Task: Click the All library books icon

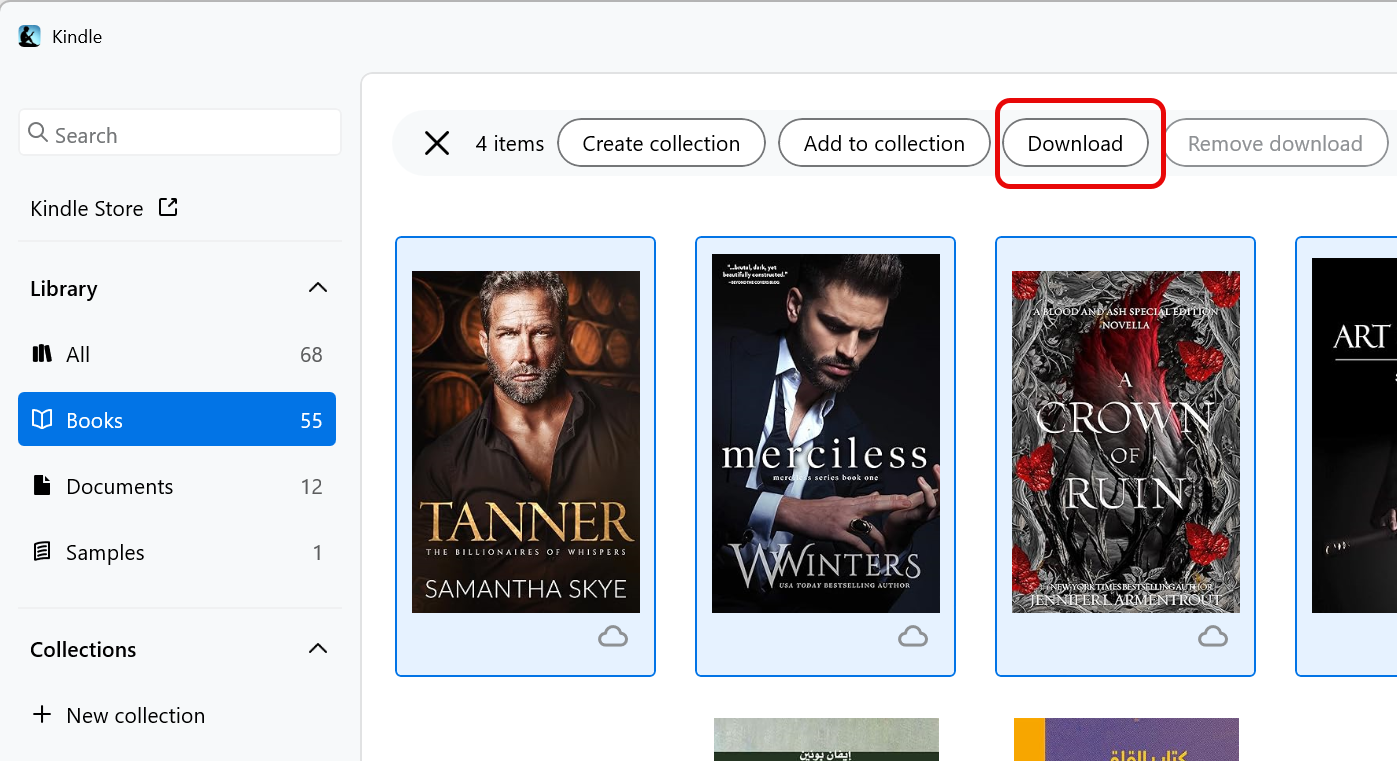Action: tap(42, 353)
